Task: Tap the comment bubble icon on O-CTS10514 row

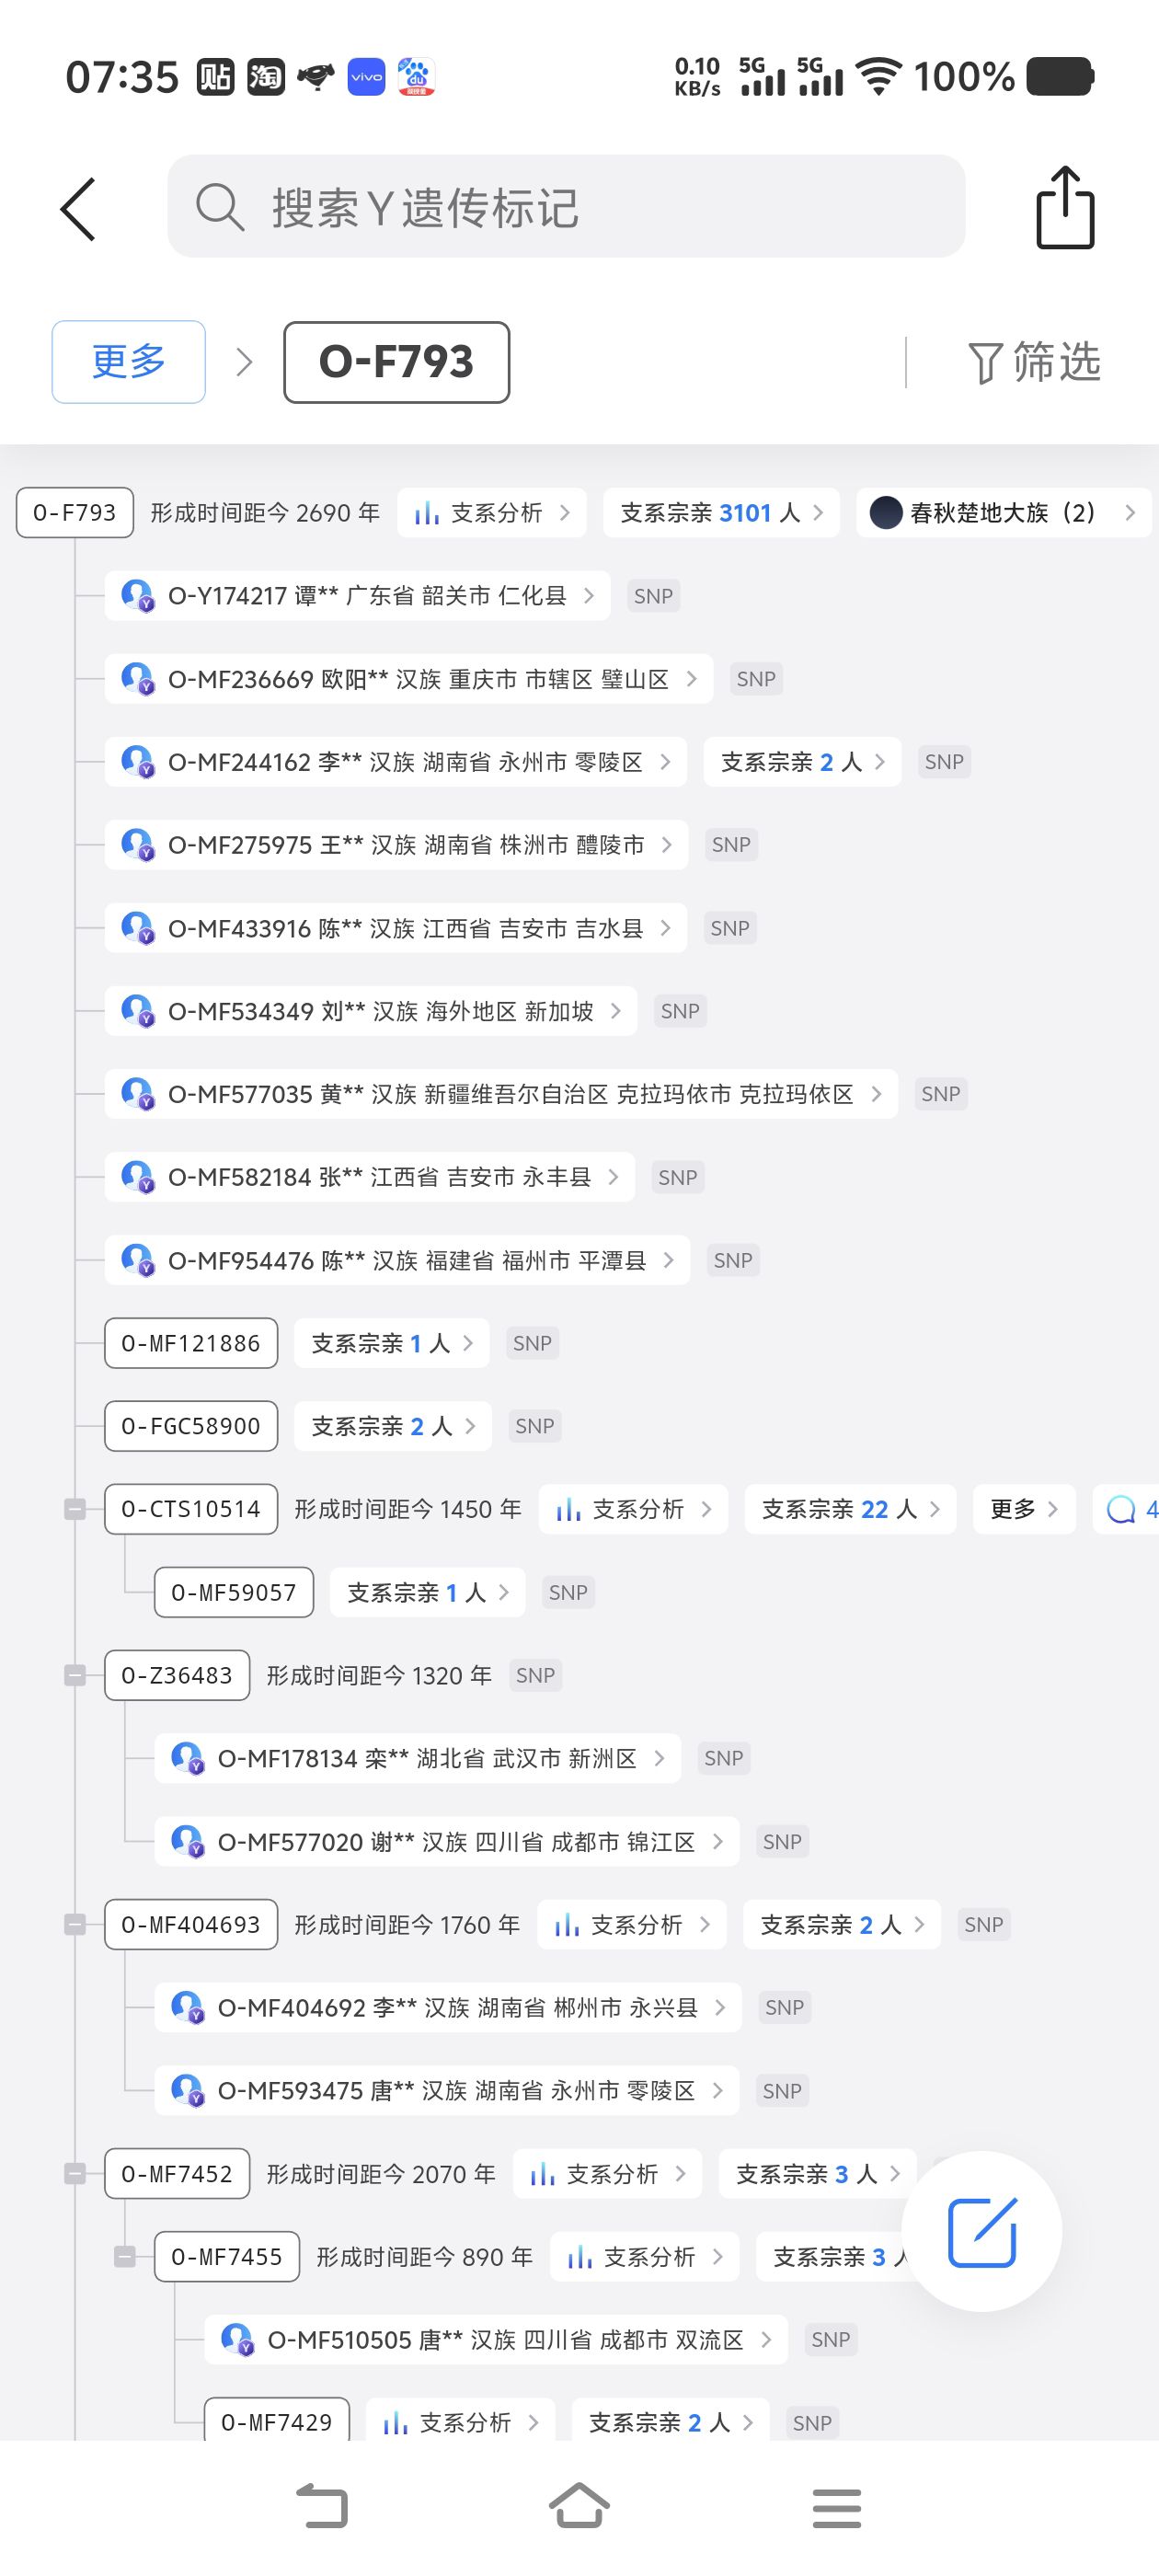Action: (x=1122, y=1509)
